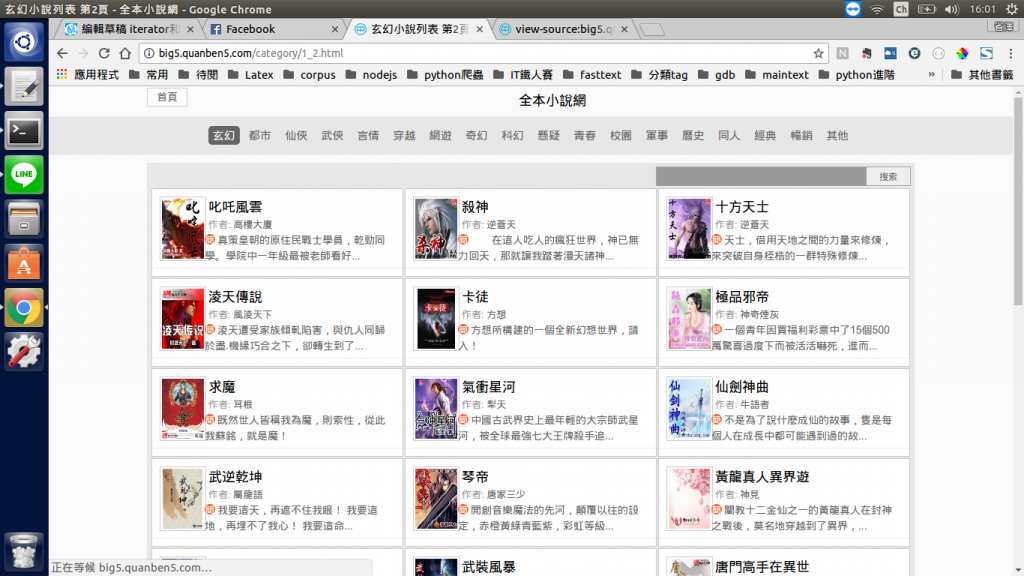Close the Facebook tab
The height and width of the screenshot is (576, 1024).
tap(335, 29)
